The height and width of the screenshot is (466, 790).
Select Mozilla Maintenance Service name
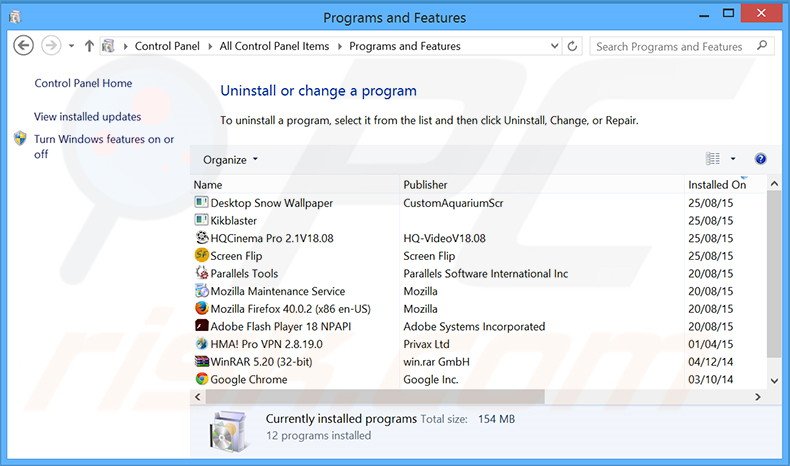point(278,291)
